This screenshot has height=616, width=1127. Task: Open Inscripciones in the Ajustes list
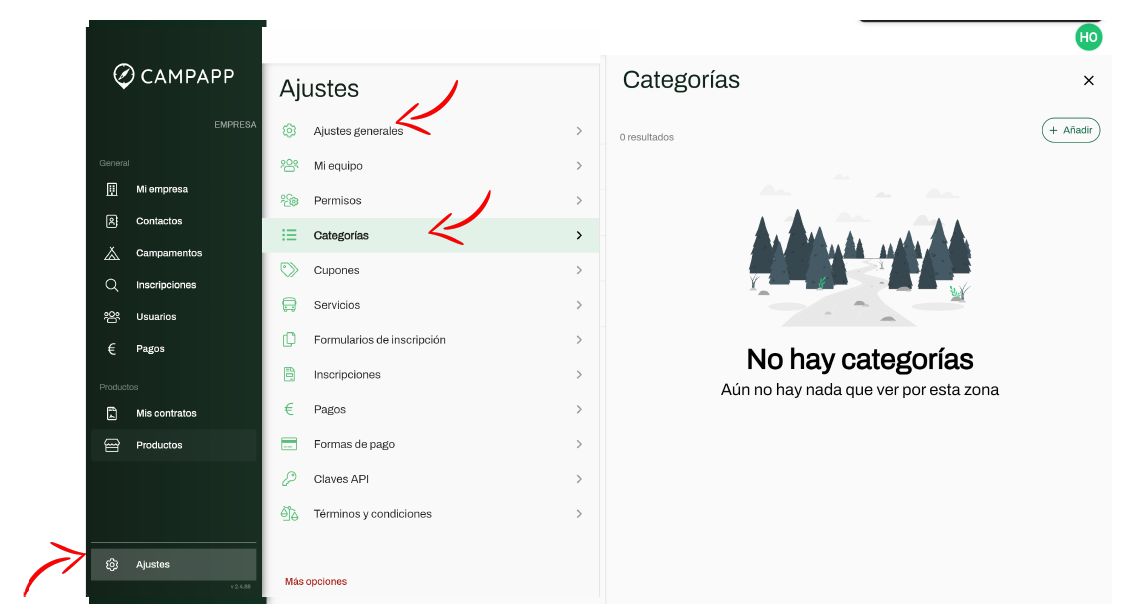tap(347, 375)
